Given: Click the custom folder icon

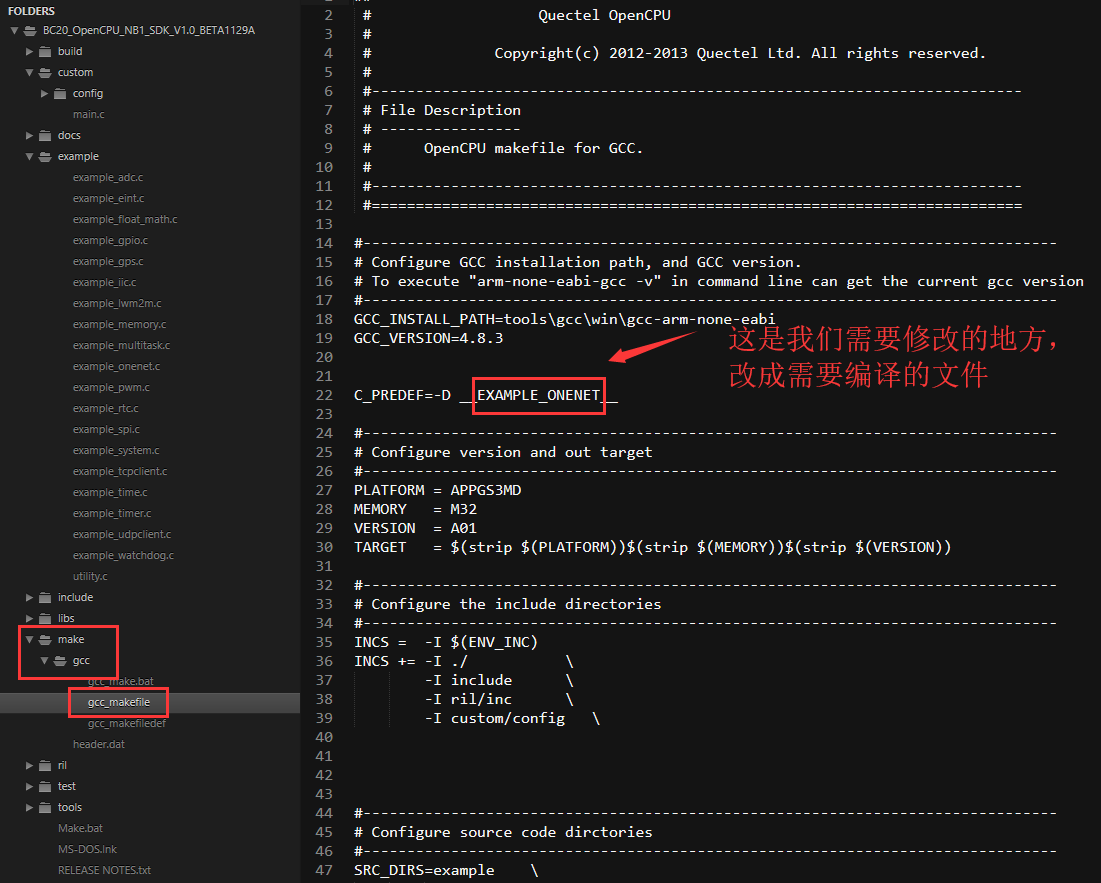Looking at the screenshot, I should 45,72.
